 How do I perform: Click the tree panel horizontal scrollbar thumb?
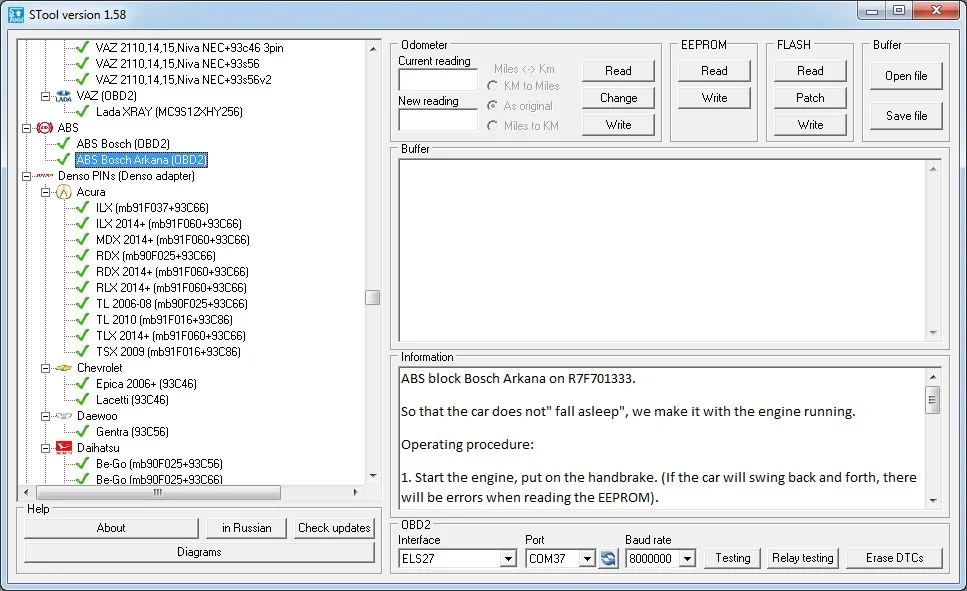(158, 492)
